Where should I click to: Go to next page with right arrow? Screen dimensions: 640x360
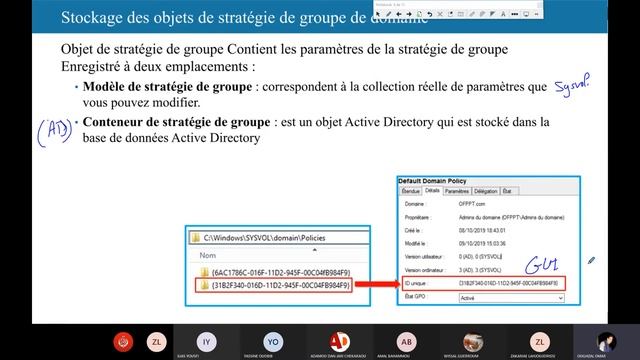(409, 14)
